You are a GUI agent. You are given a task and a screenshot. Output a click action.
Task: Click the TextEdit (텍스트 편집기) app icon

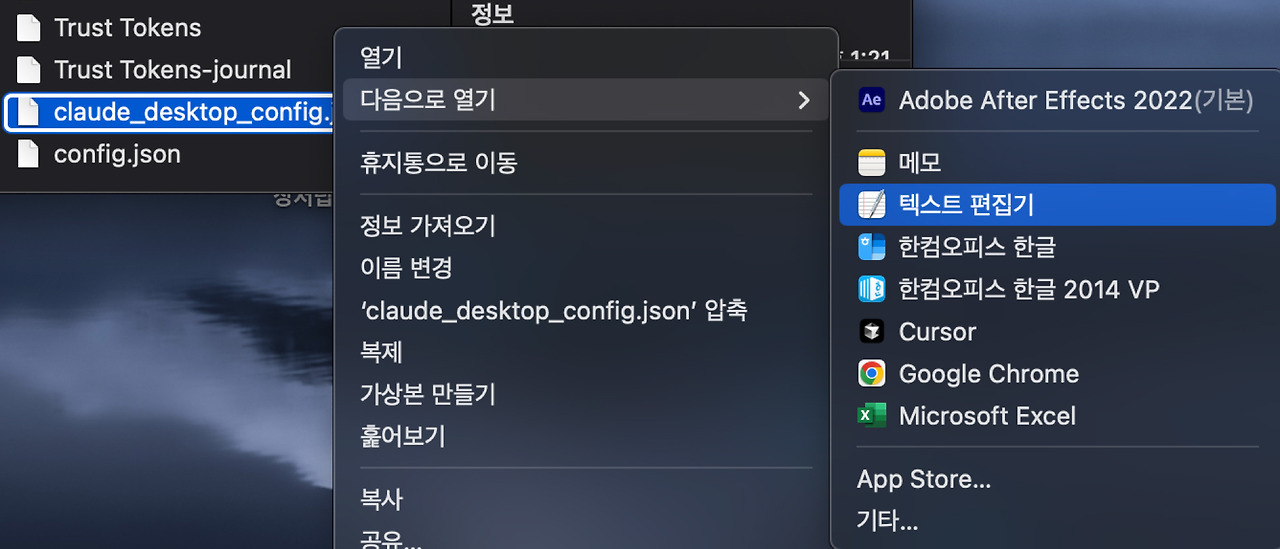pos(872,205)
